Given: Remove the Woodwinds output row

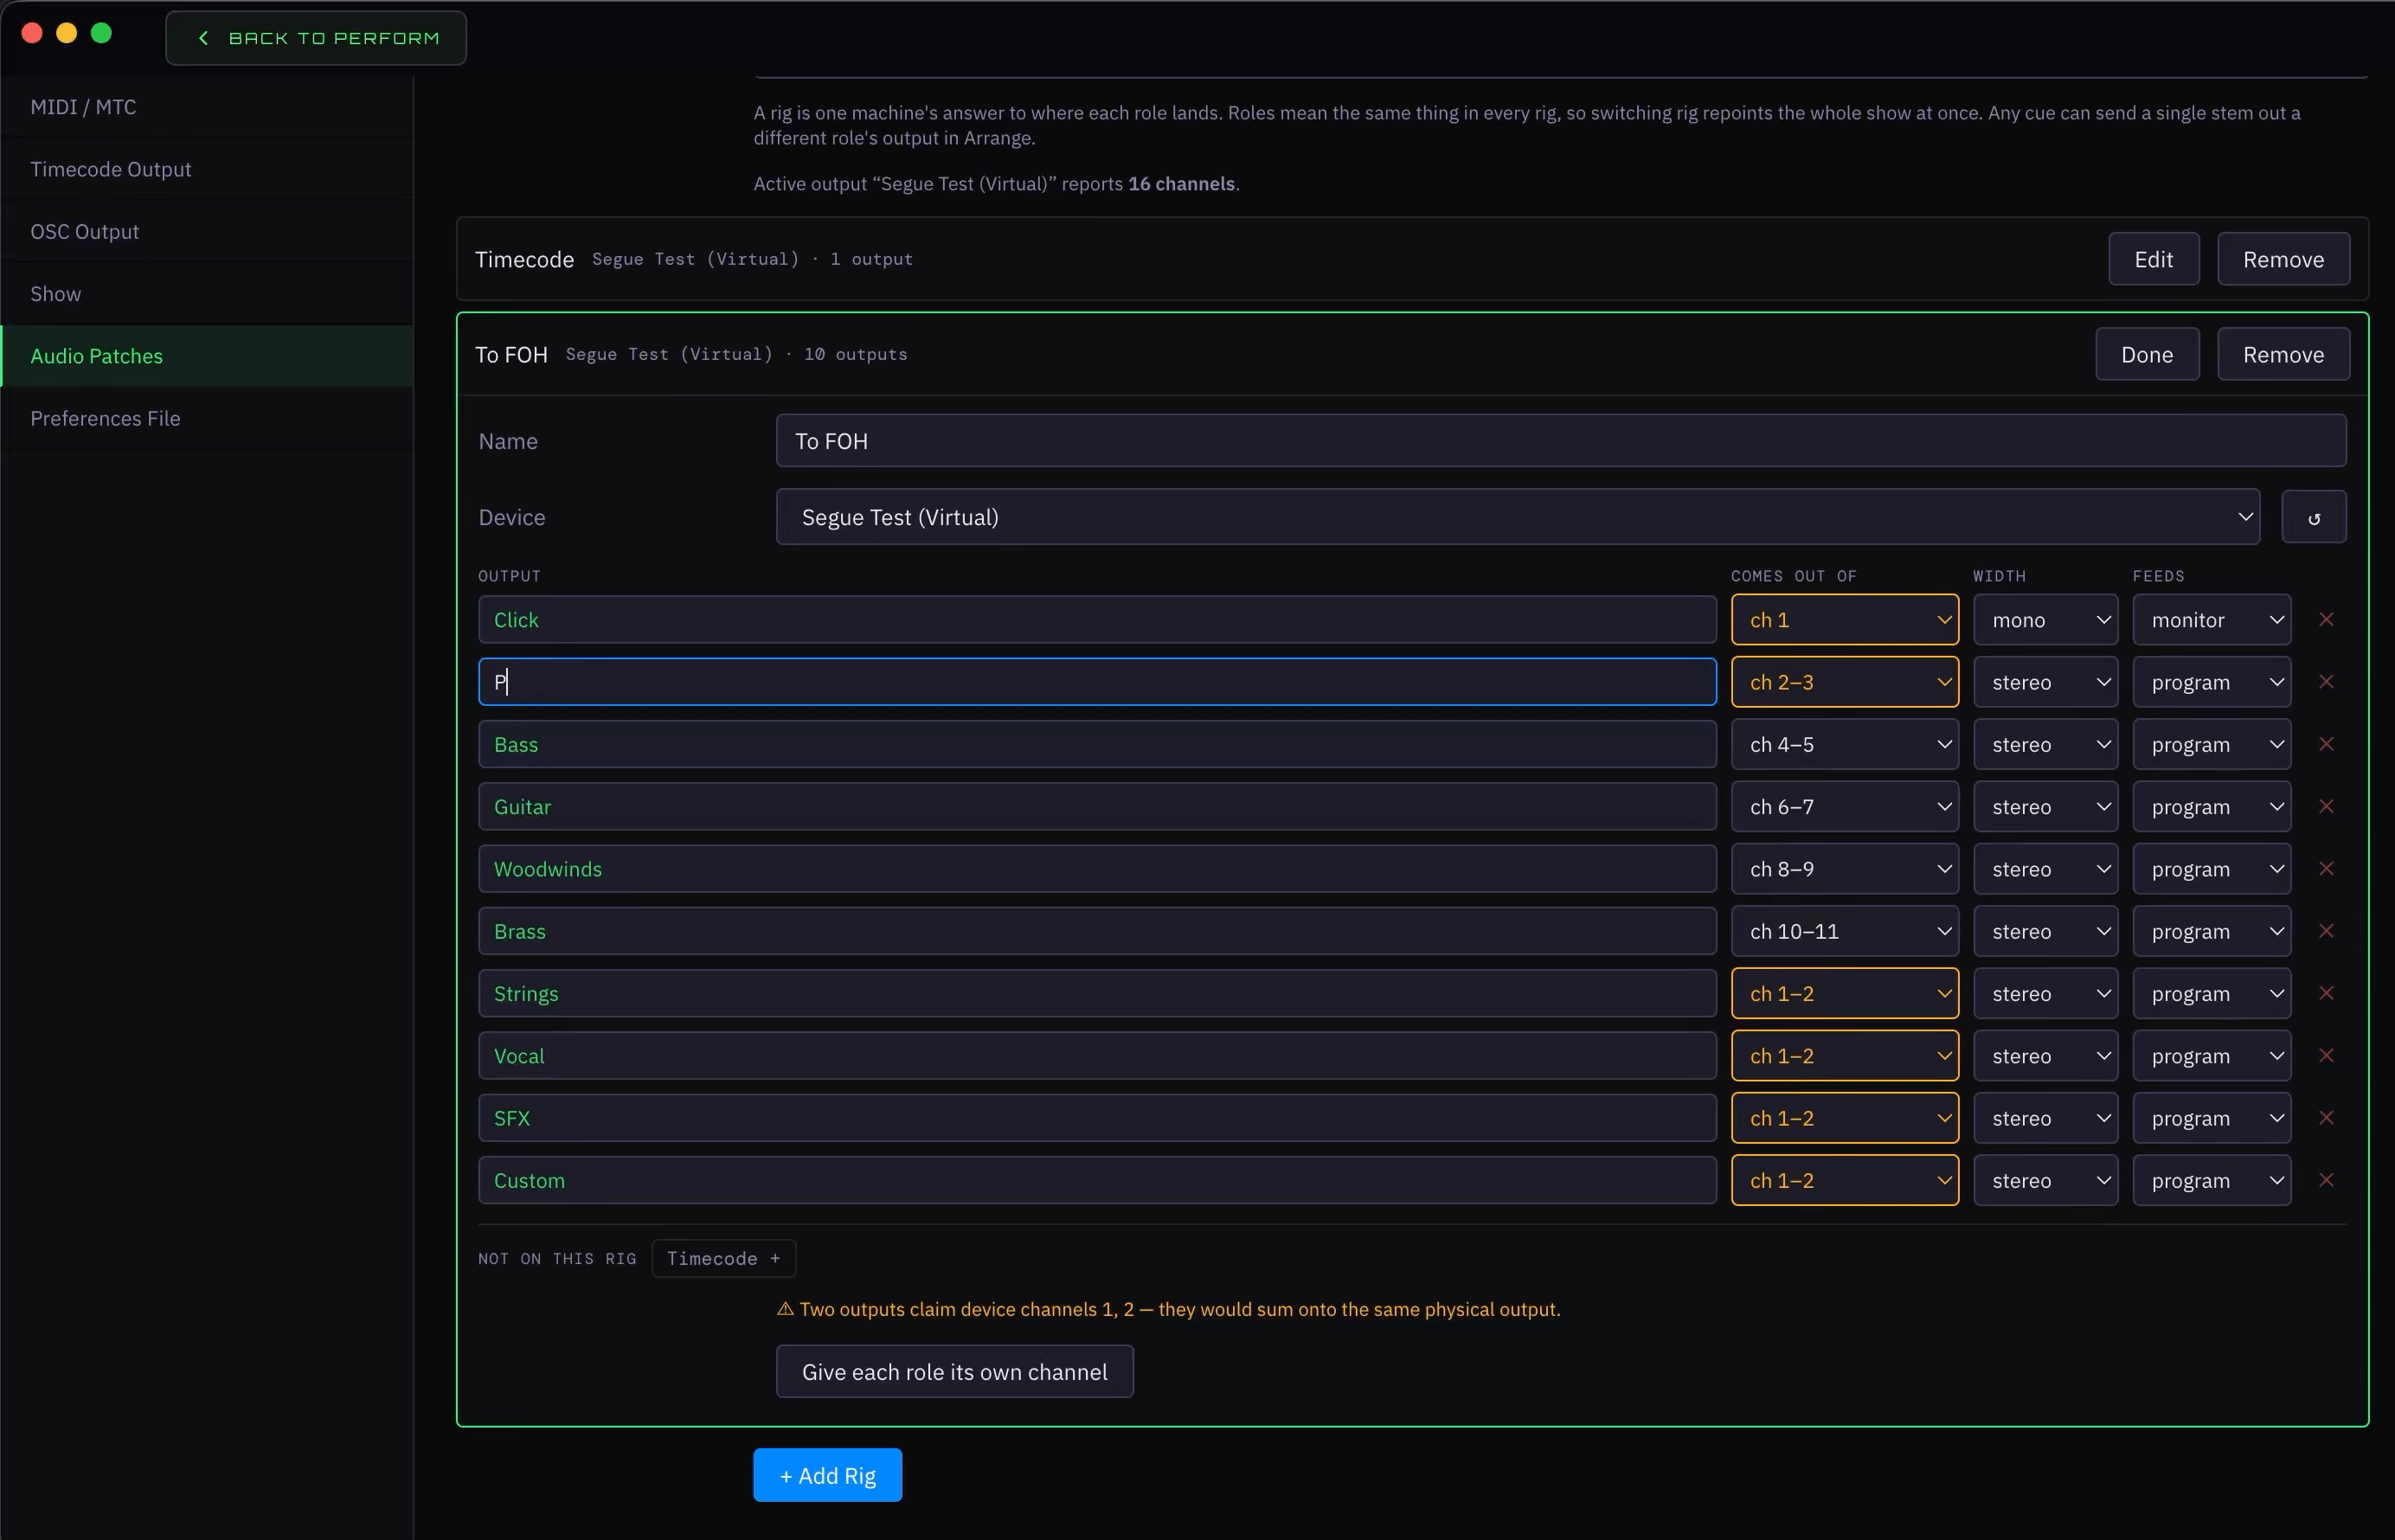Looking at the screenshot, I should [x=2326, y=869].
